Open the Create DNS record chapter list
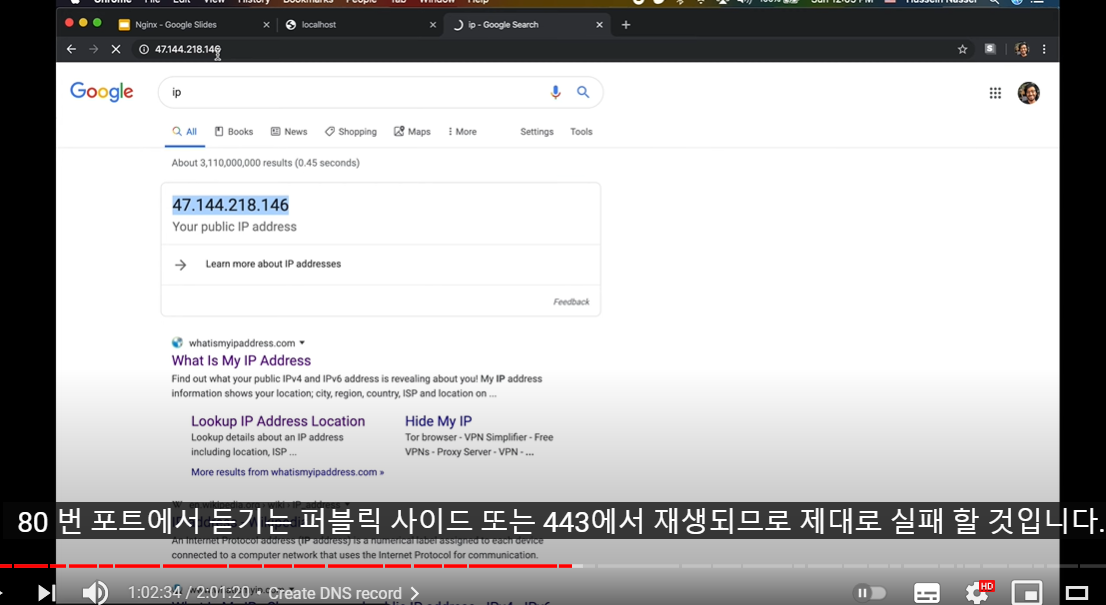1106x605 pixels. point(344,593)
